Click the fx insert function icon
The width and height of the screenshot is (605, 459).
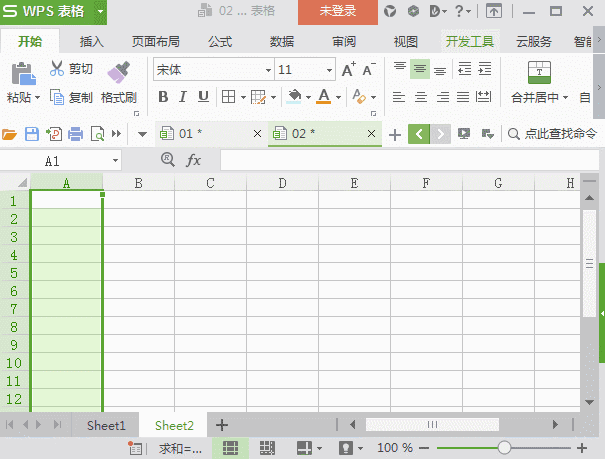pos(193,160)
